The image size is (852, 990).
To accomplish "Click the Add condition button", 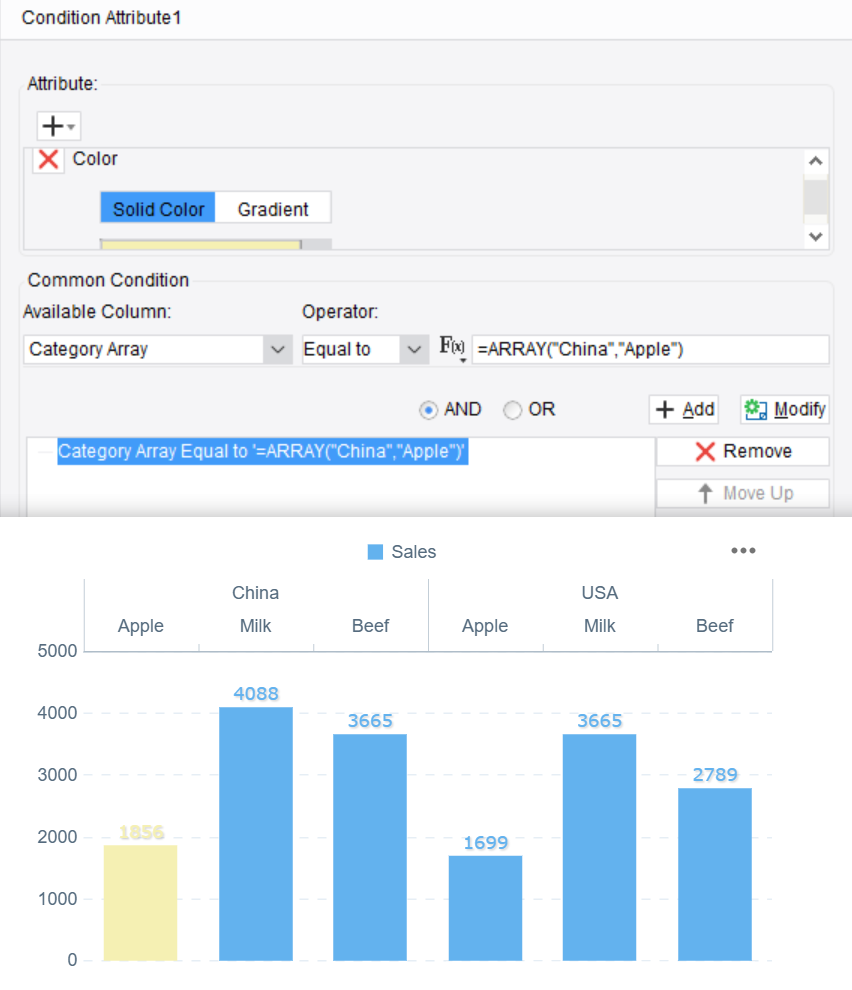I will [684, 409].
